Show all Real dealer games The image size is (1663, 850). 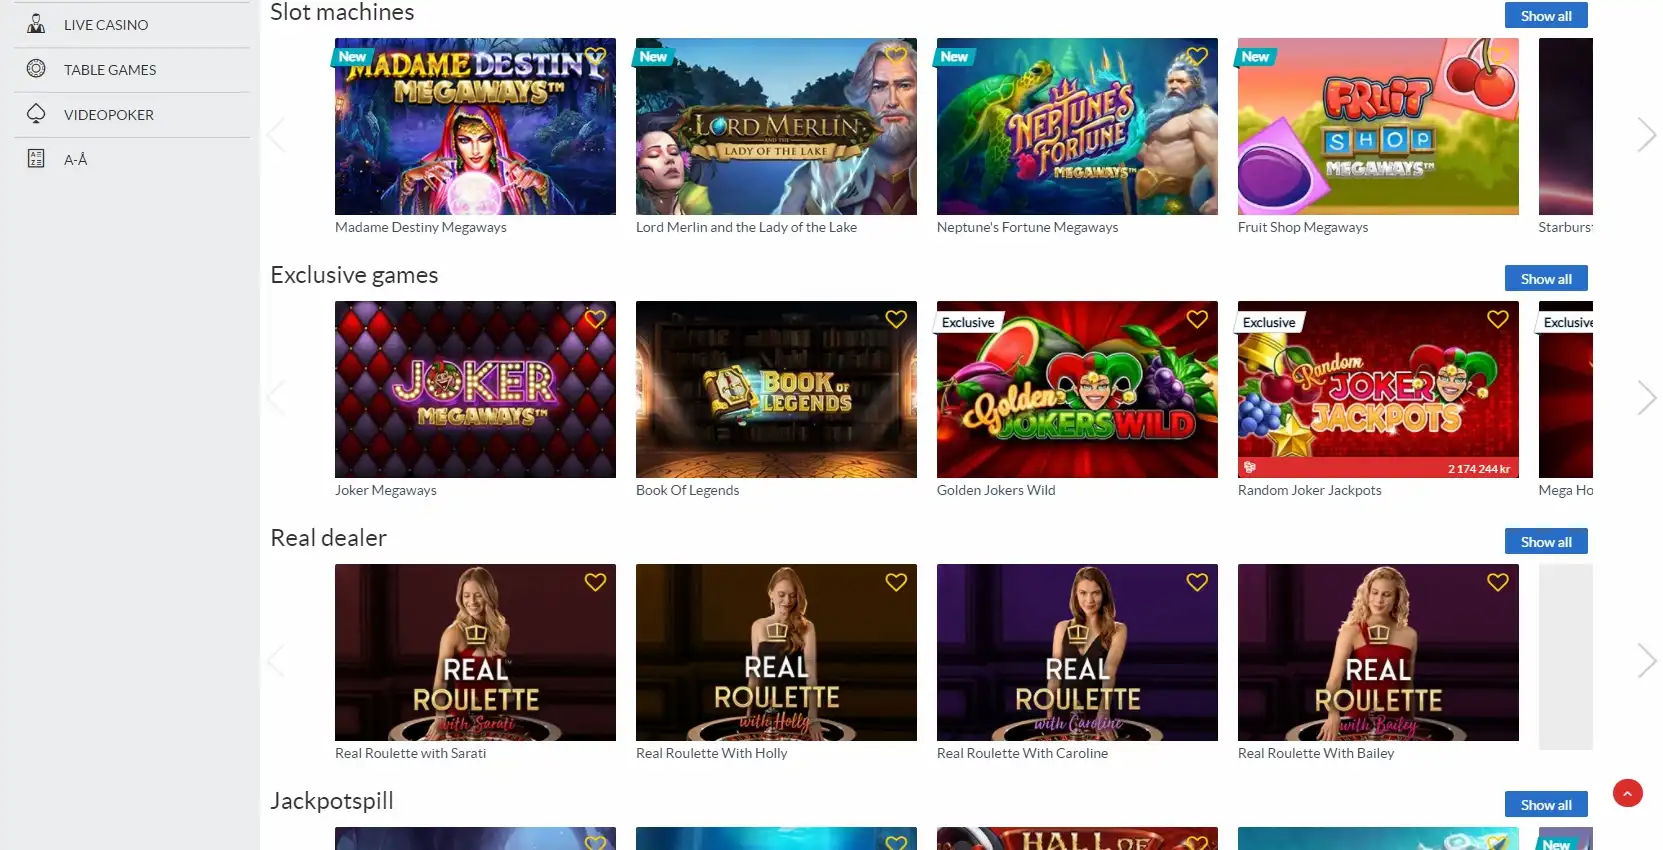point(1546,542)
